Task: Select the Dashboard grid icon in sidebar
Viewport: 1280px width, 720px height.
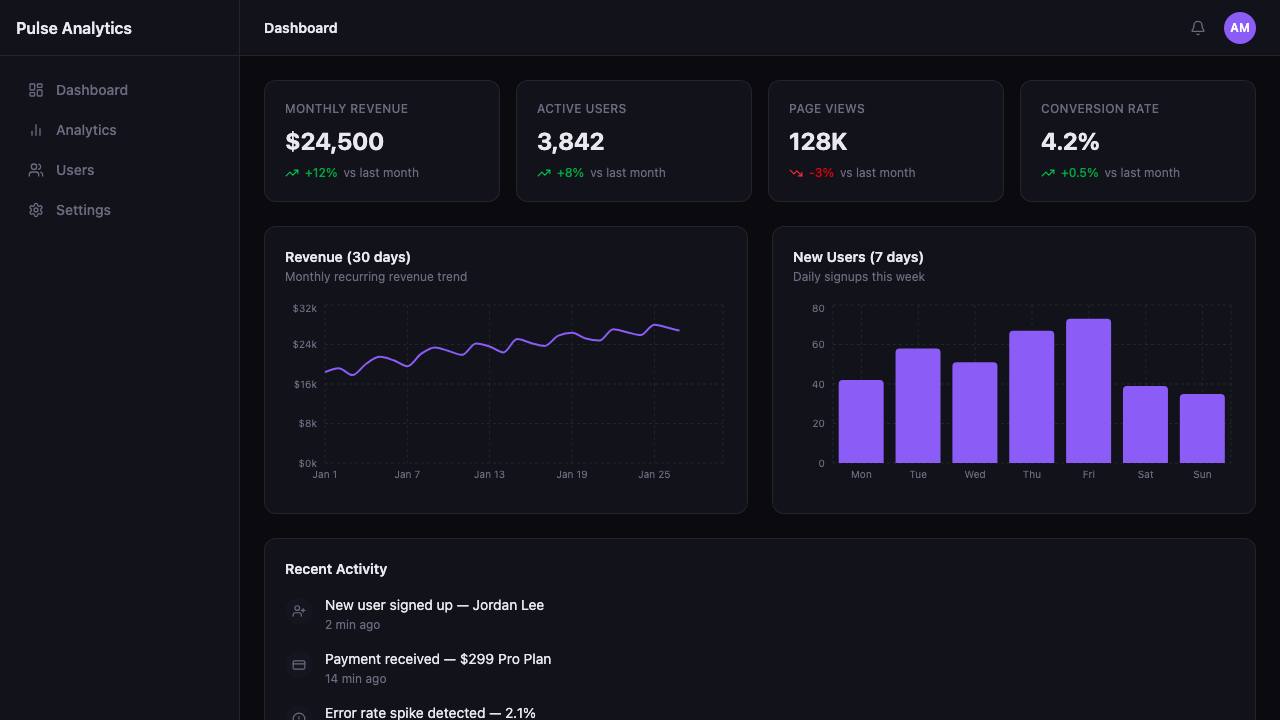Action: click(x=36, y=90)
